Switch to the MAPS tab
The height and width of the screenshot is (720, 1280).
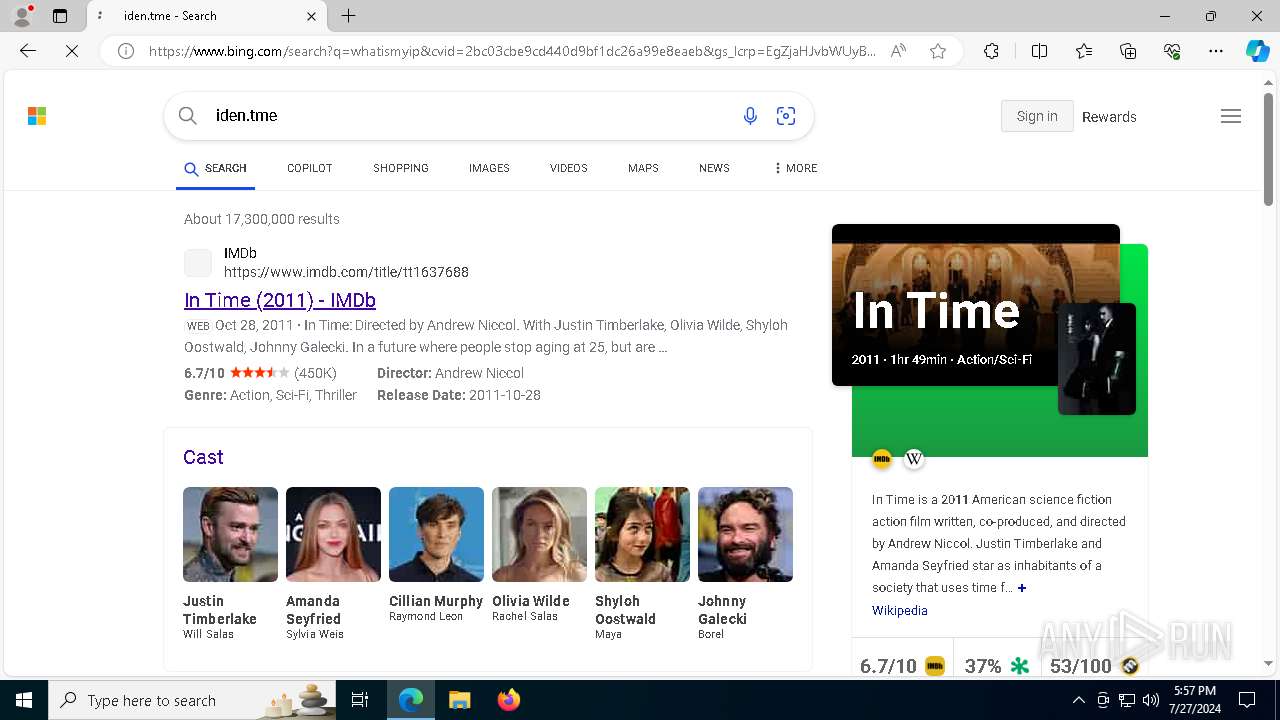643,168
